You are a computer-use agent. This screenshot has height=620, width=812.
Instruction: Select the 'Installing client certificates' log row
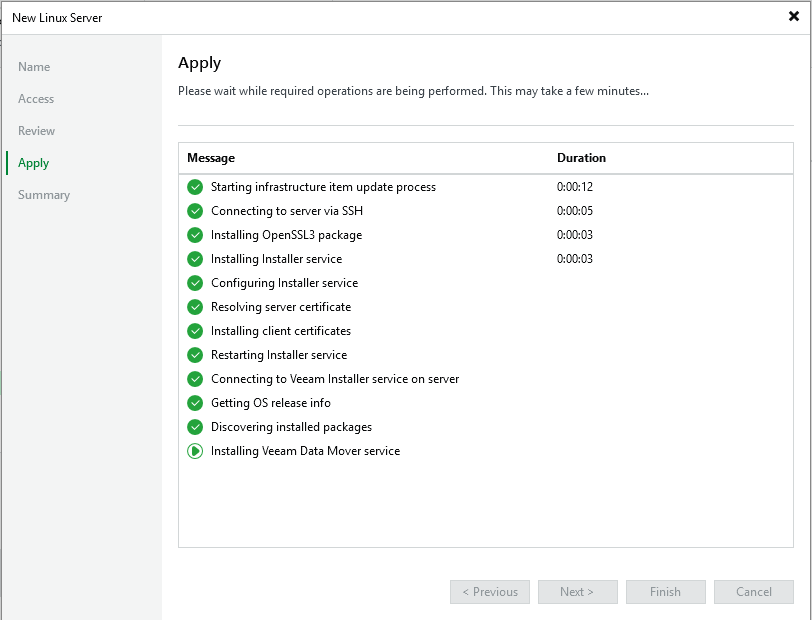click(x=281, y=331)
